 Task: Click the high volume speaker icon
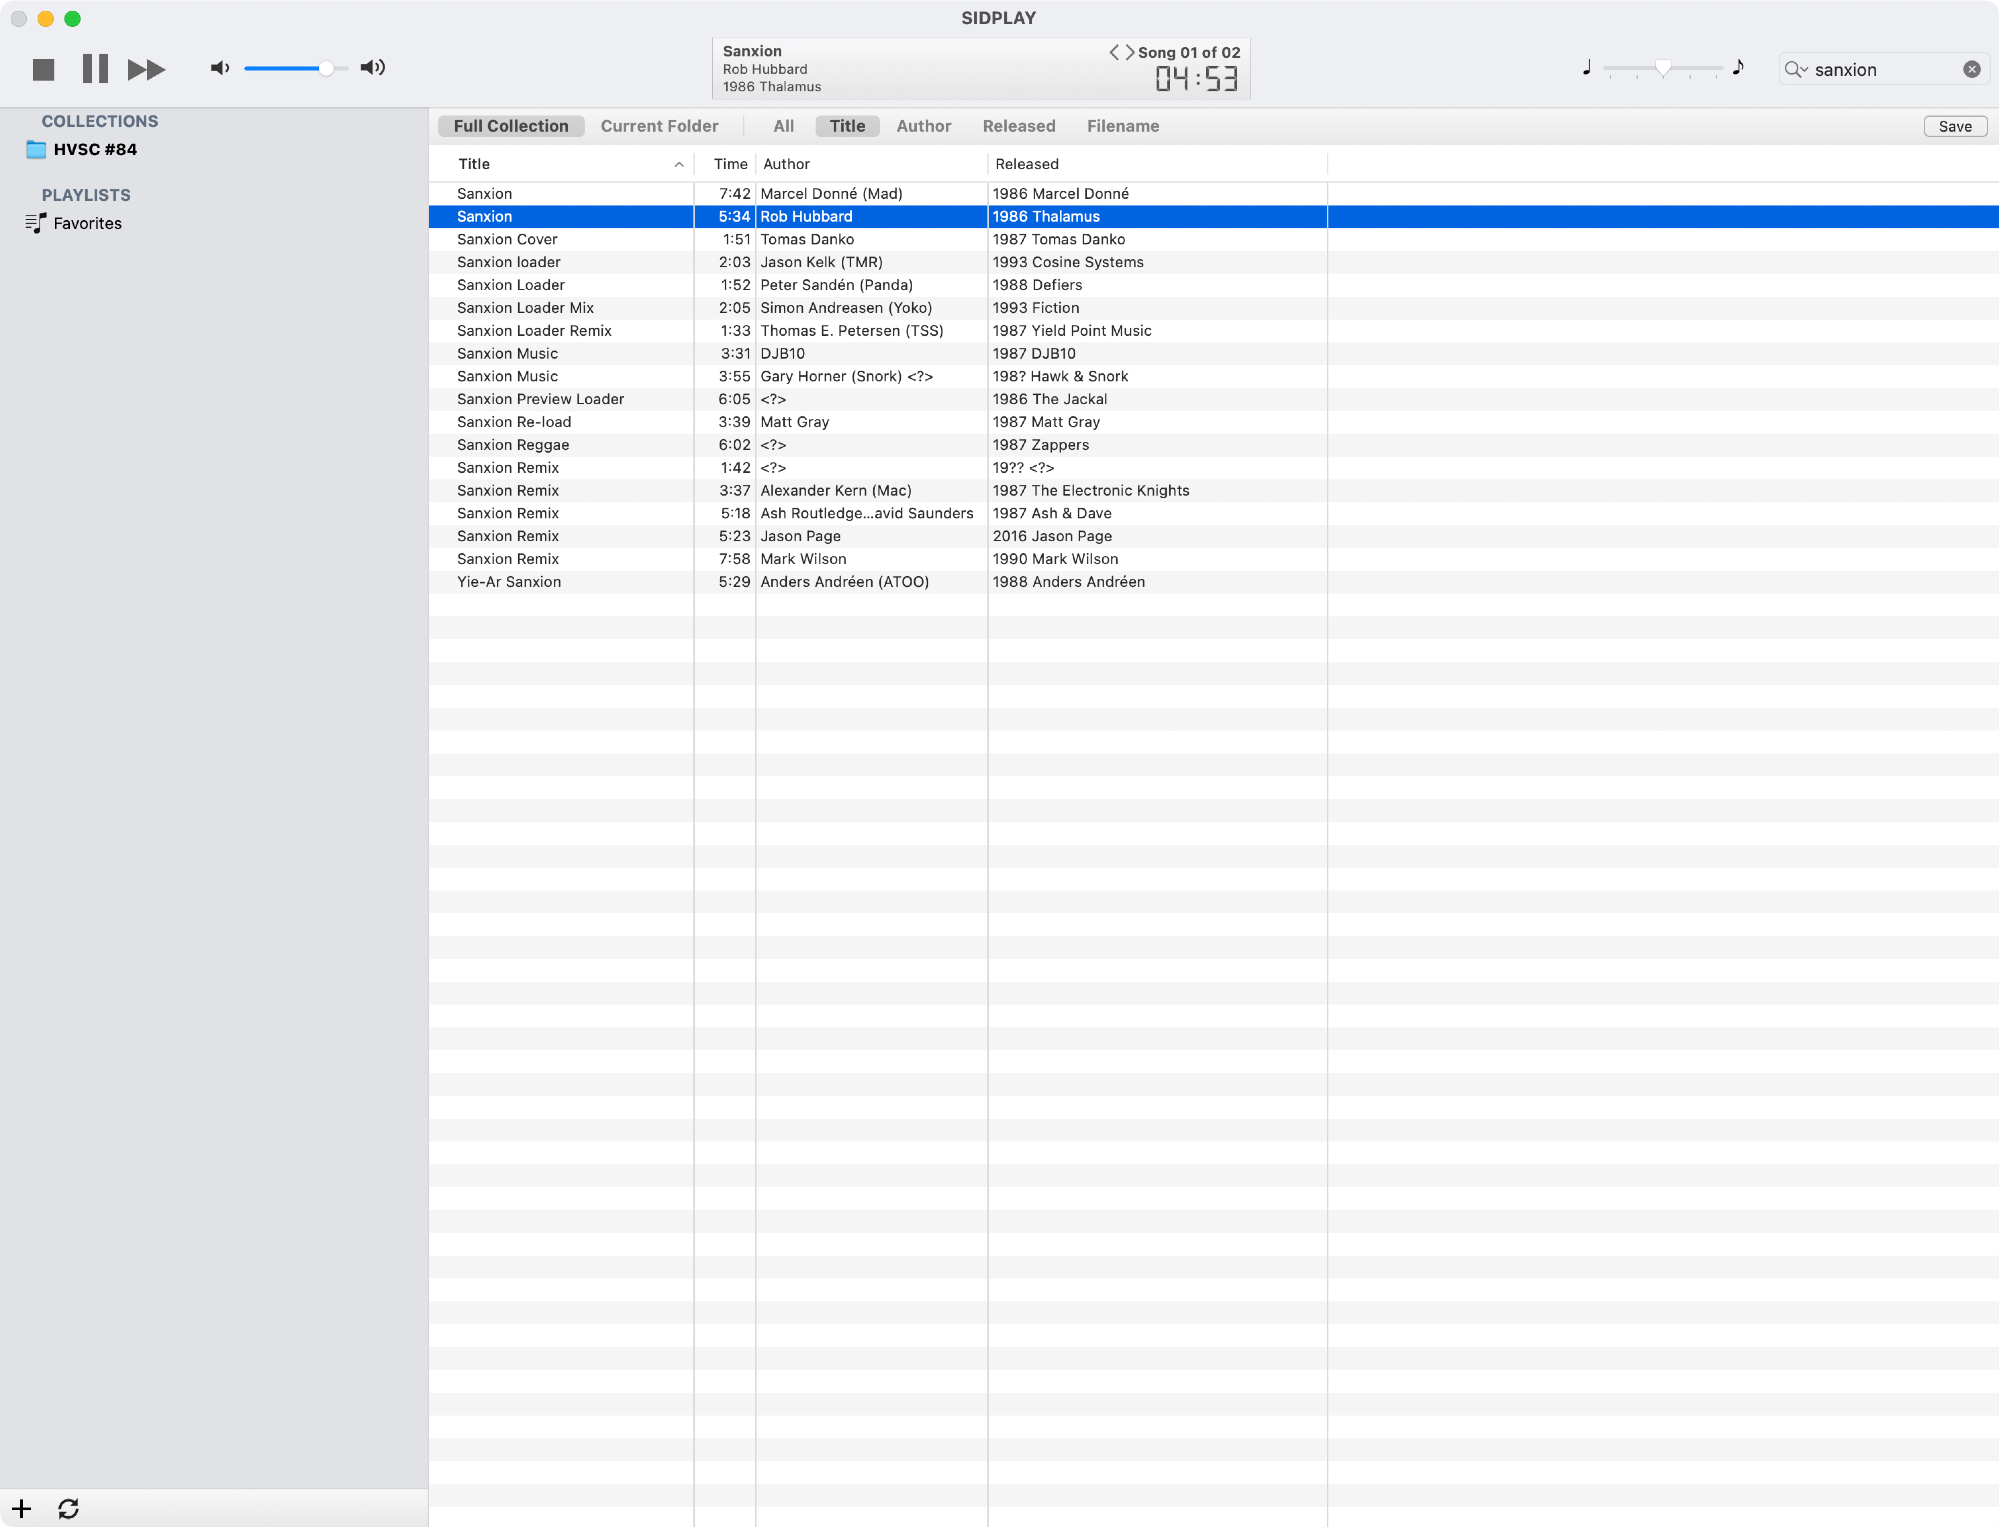click(x=373, y=68)
